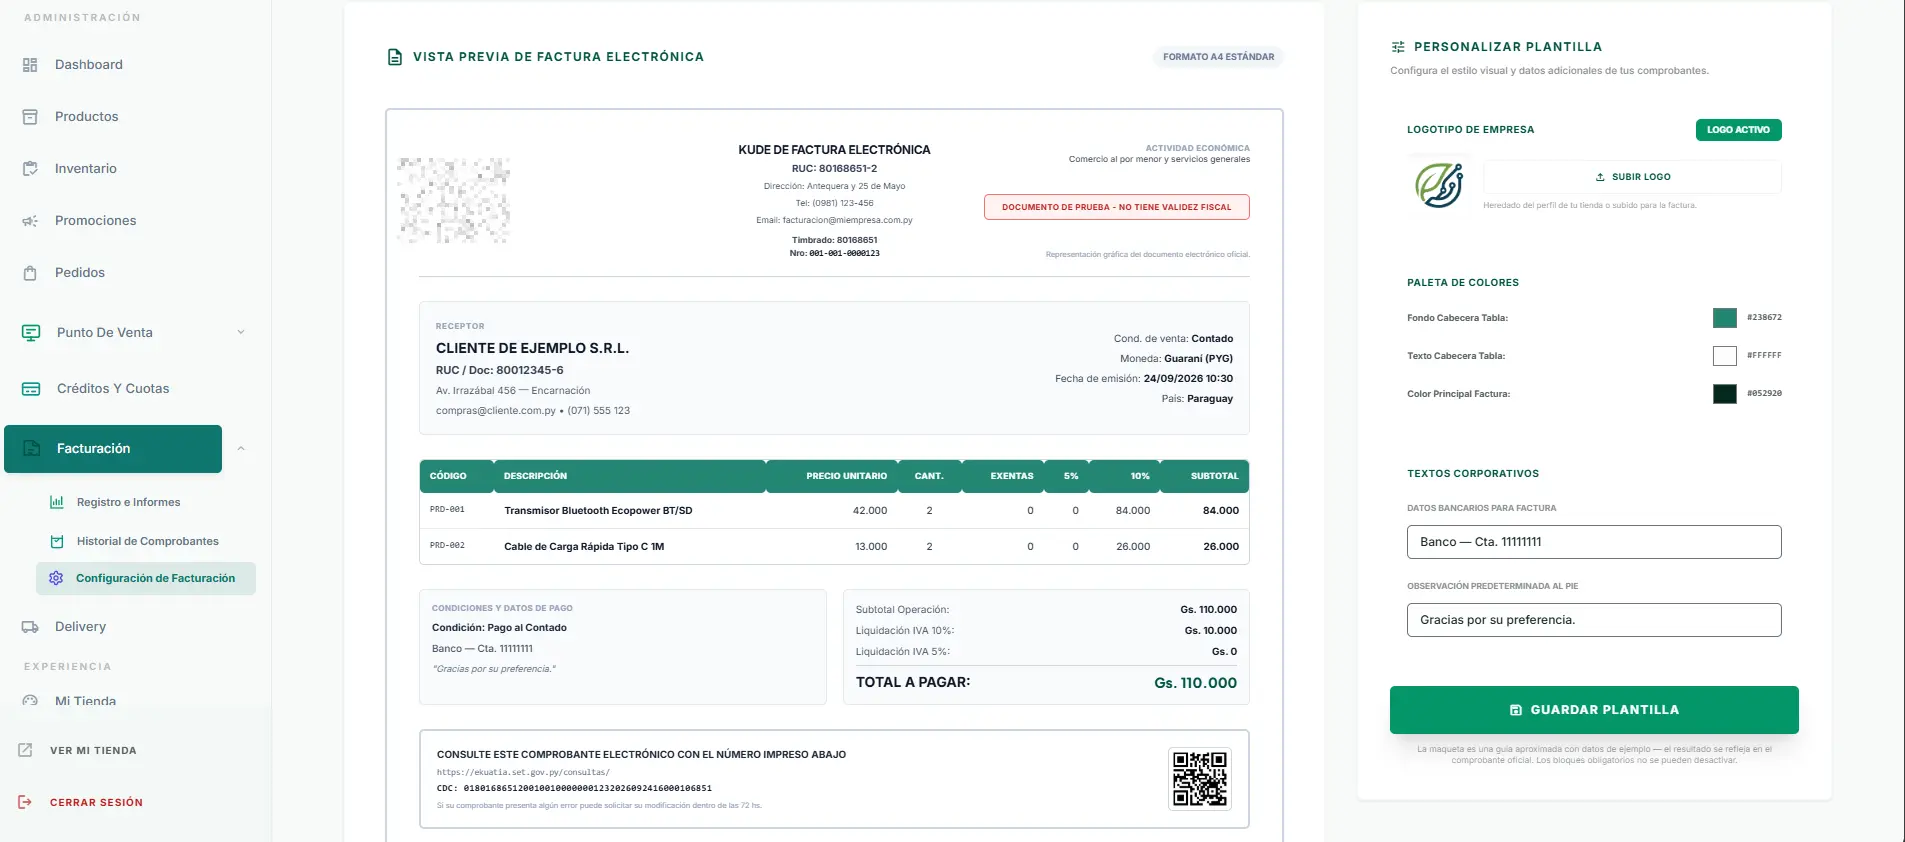Click the Créditos Y Cuotas card icon
The width and height of the screenshot is (1905, 842).
(x=31, y=389)
